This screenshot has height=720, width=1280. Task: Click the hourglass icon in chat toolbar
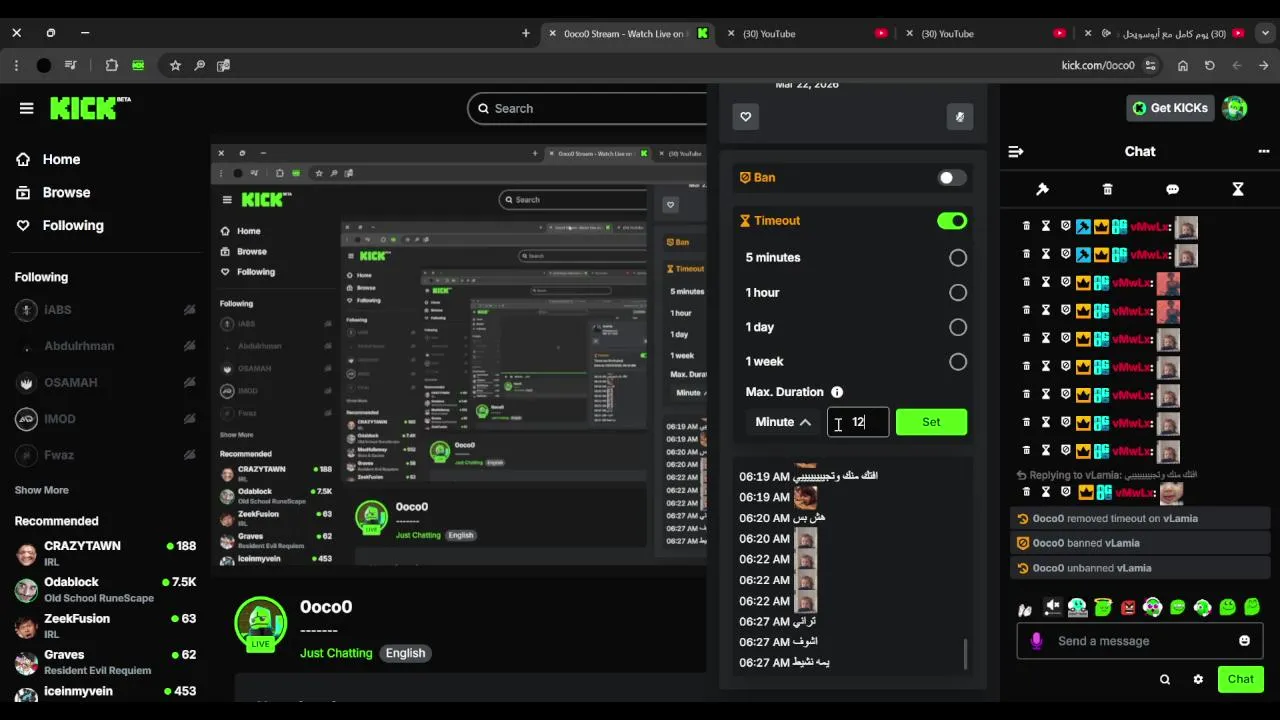(1237, 189)
